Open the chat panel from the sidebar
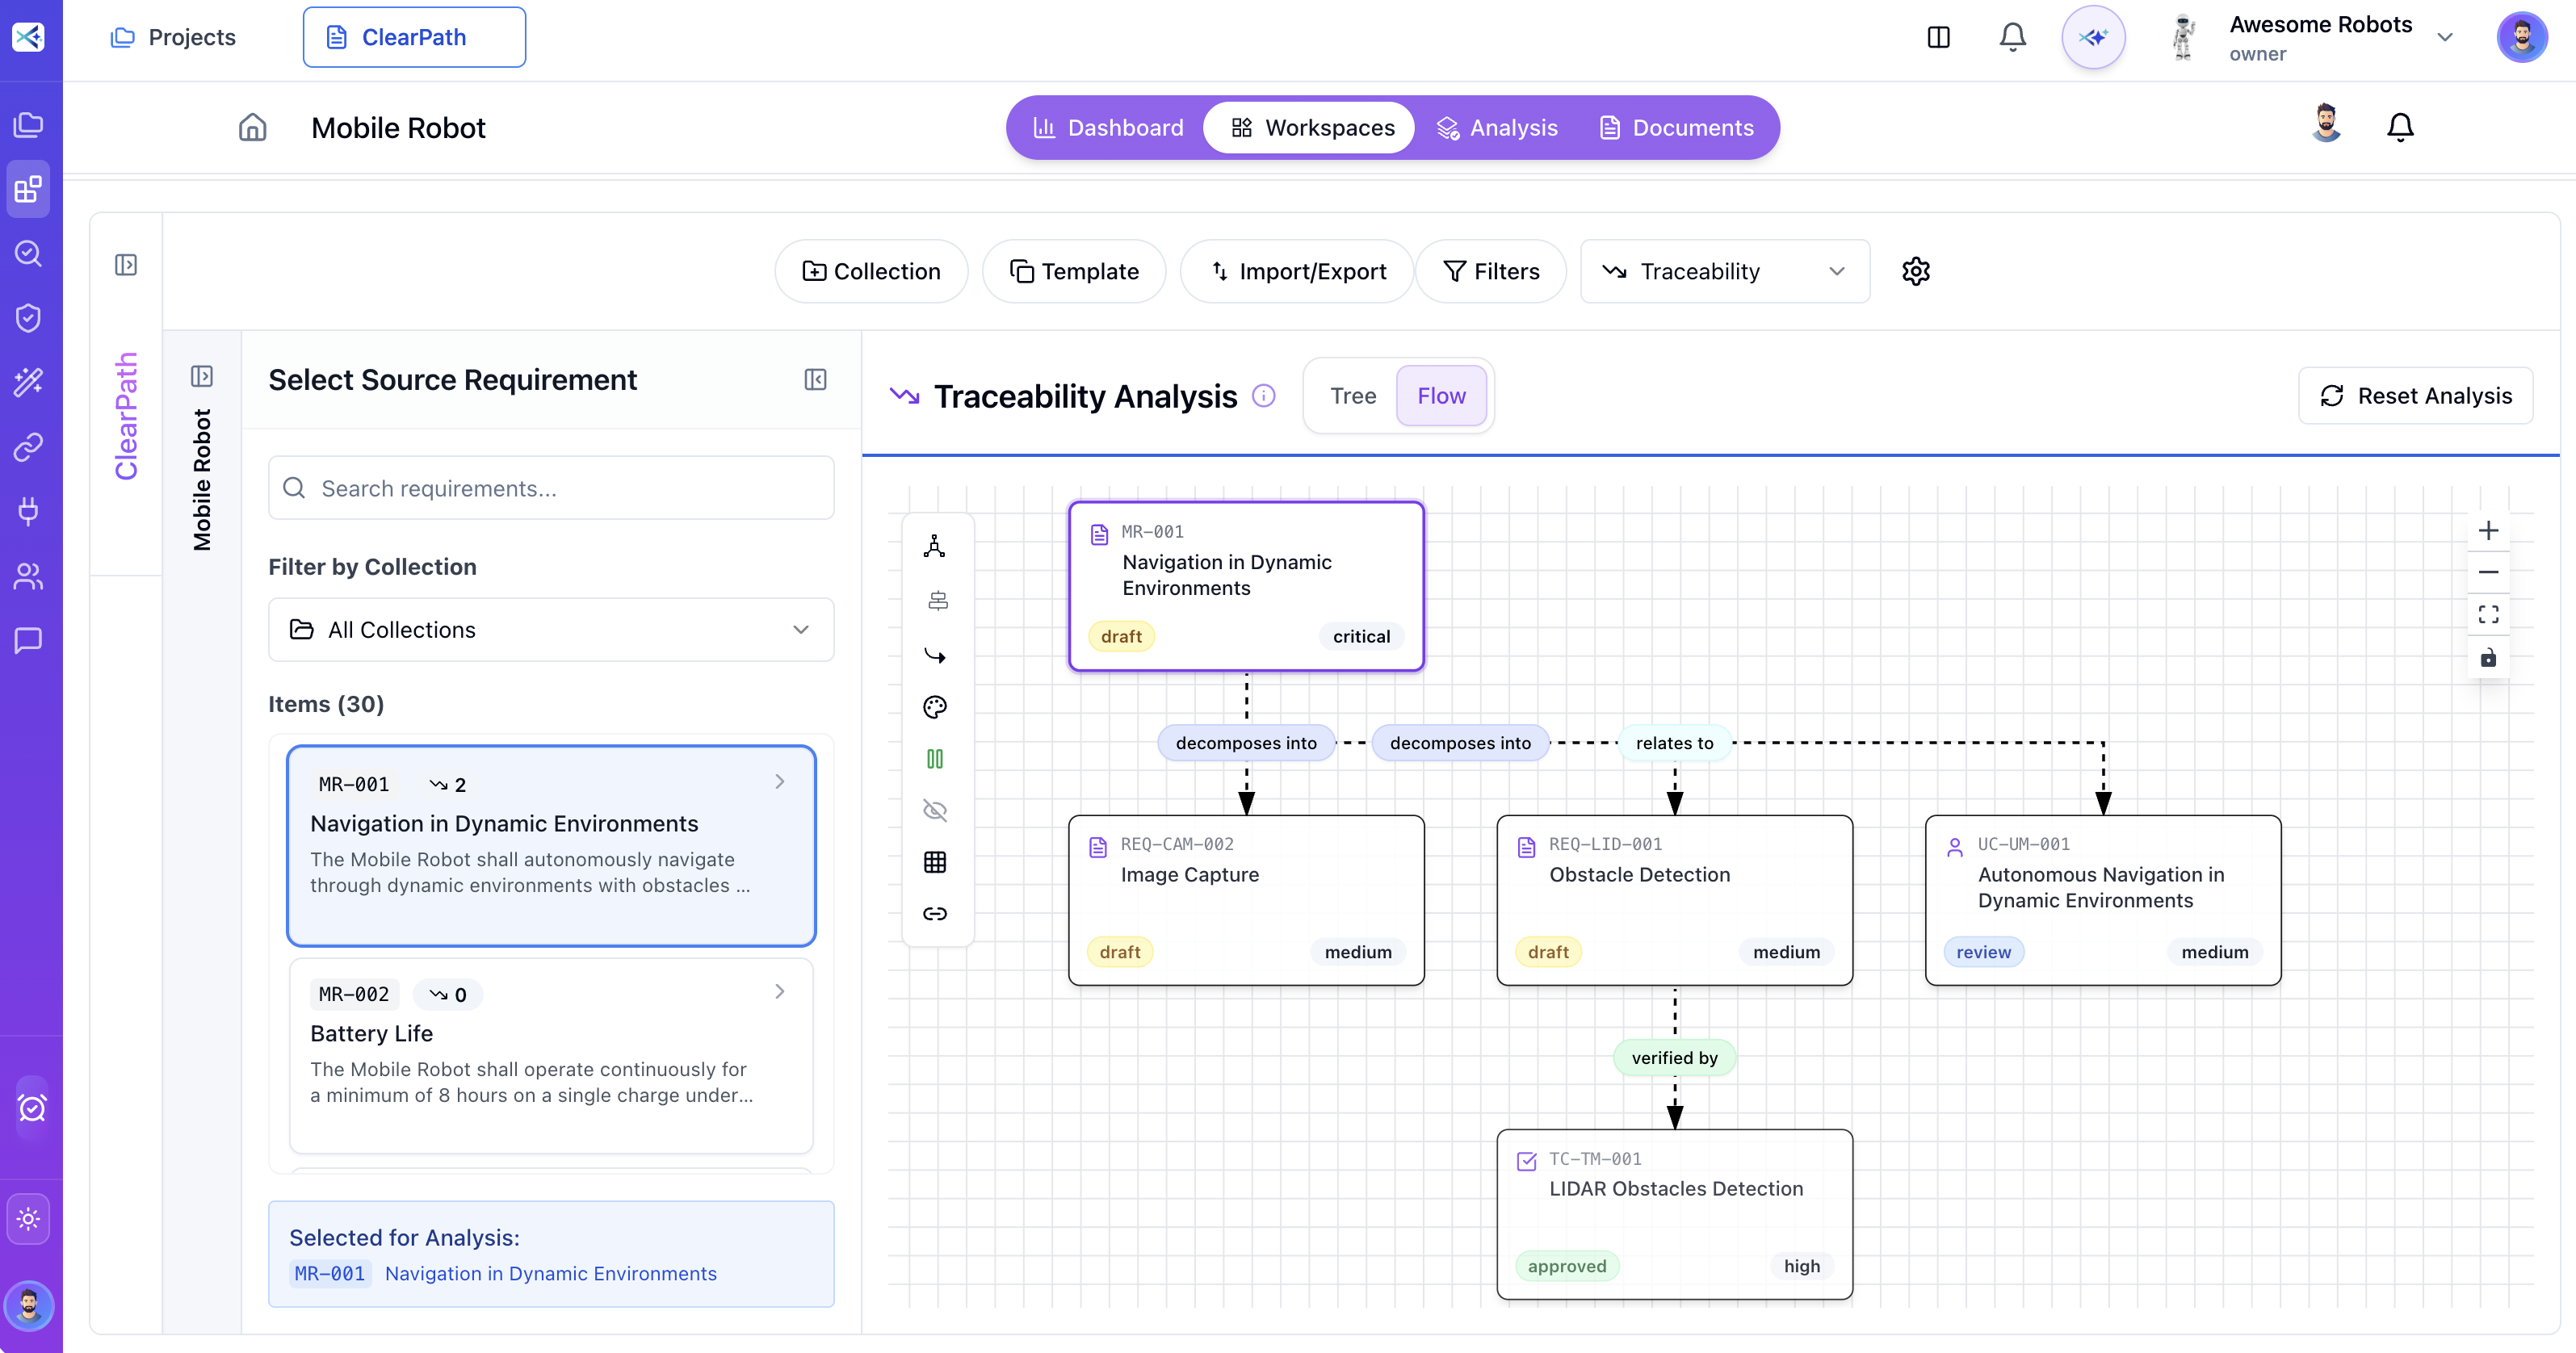Viewport: 2576px width, 1353px height. (x=28, y=641)
